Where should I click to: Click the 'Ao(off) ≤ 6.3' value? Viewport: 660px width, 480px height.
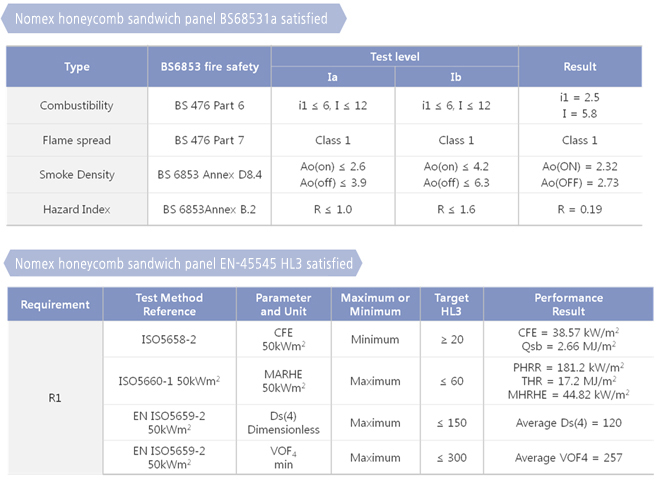coord(456,183)
